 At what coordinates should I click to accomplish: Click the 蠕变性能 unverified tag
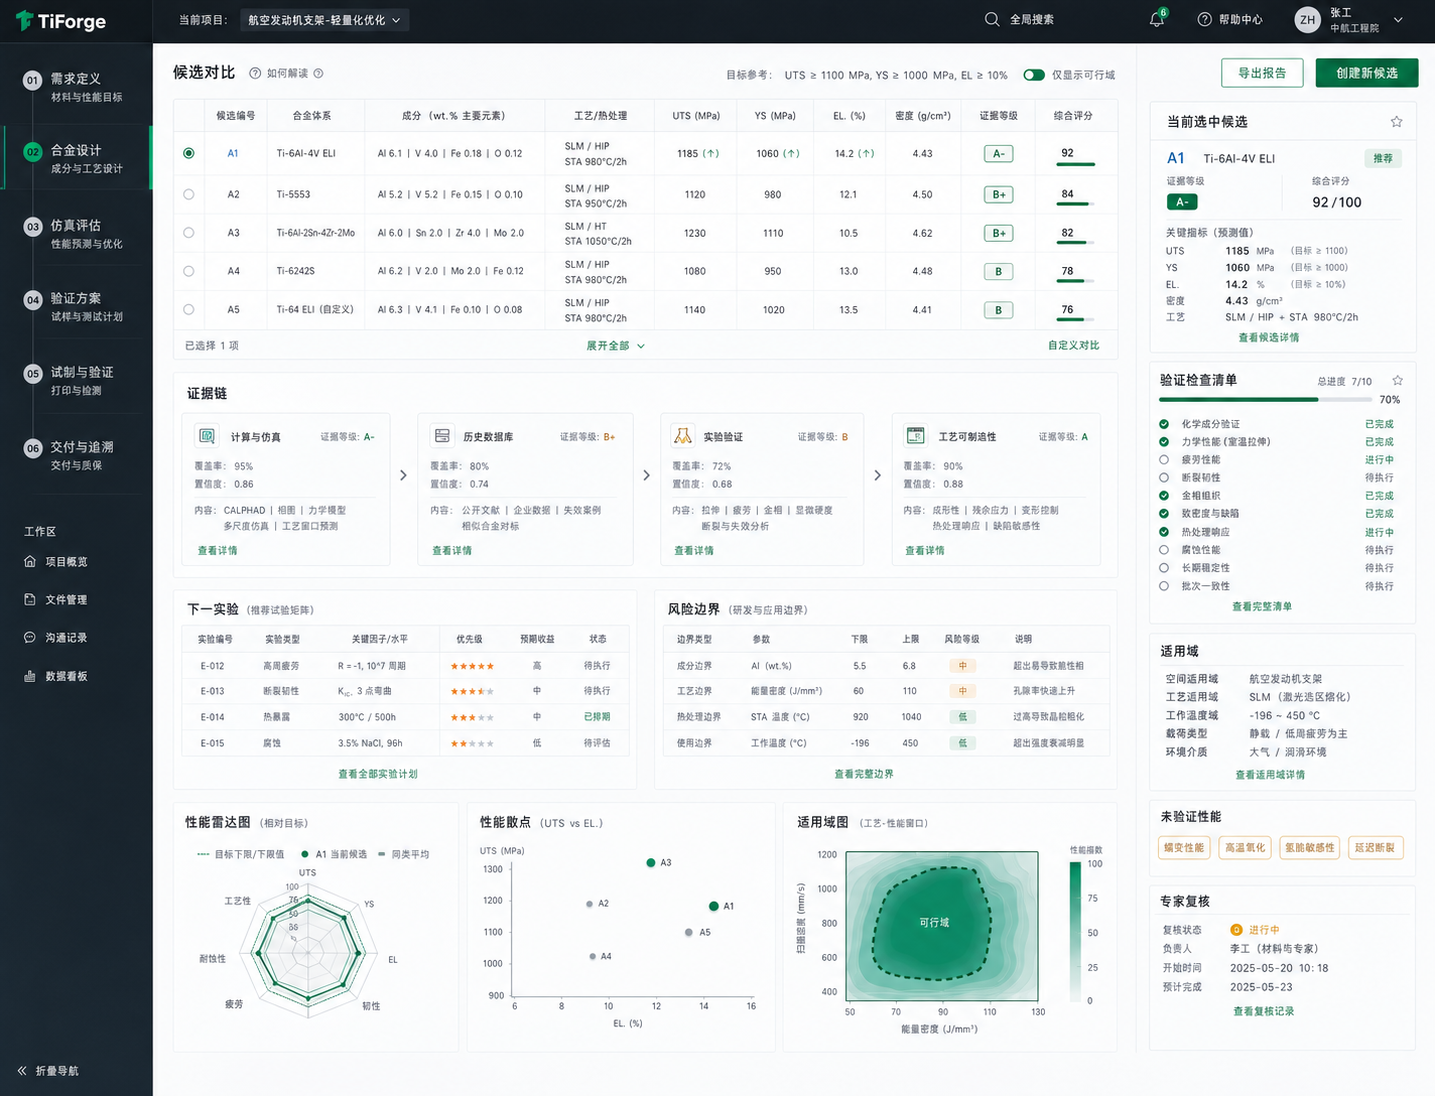tap(1184, 847)
